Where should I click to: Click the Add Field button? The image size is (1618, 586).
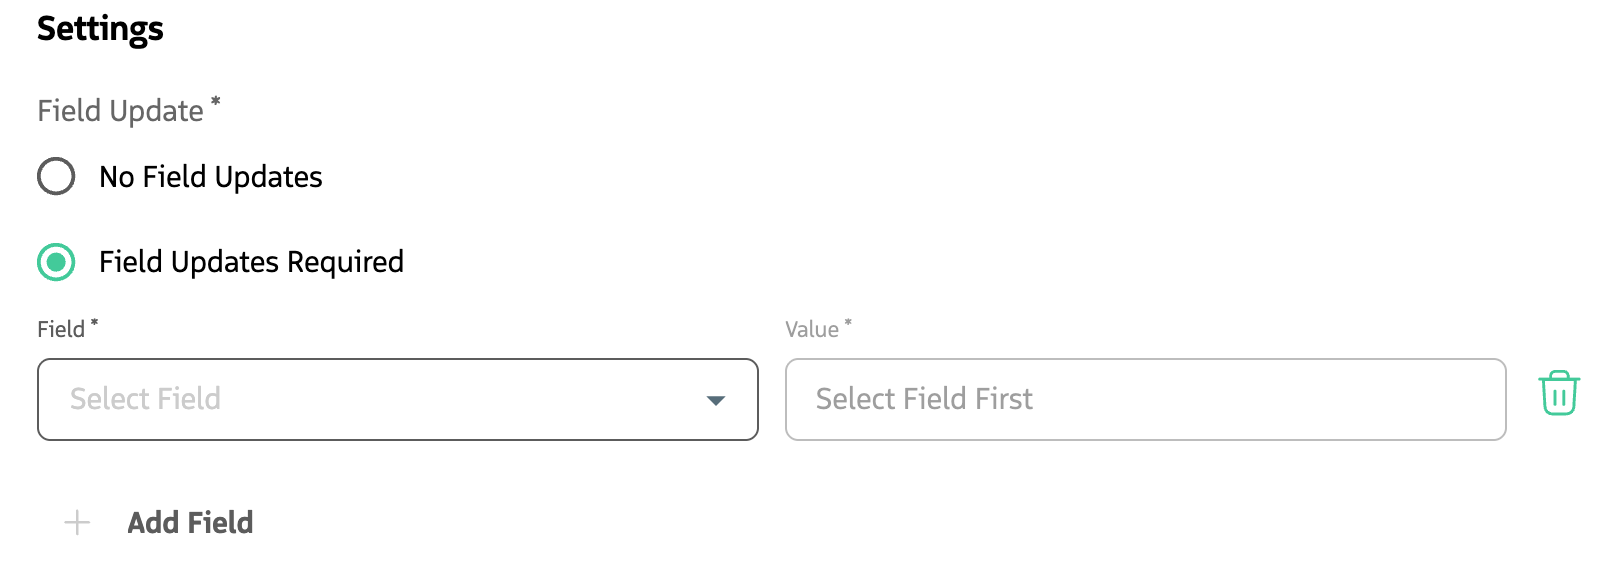[190, 522]
